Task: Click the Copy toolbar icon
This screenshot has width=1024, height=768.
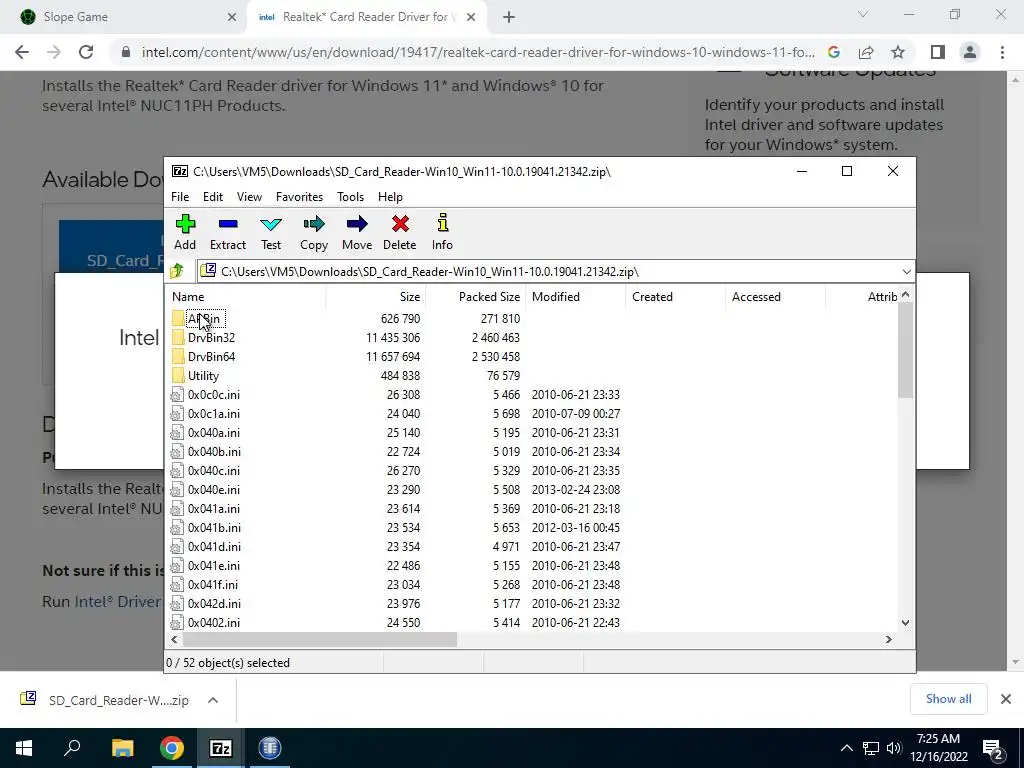Action: pyautogui.click(x=313, y=232)
